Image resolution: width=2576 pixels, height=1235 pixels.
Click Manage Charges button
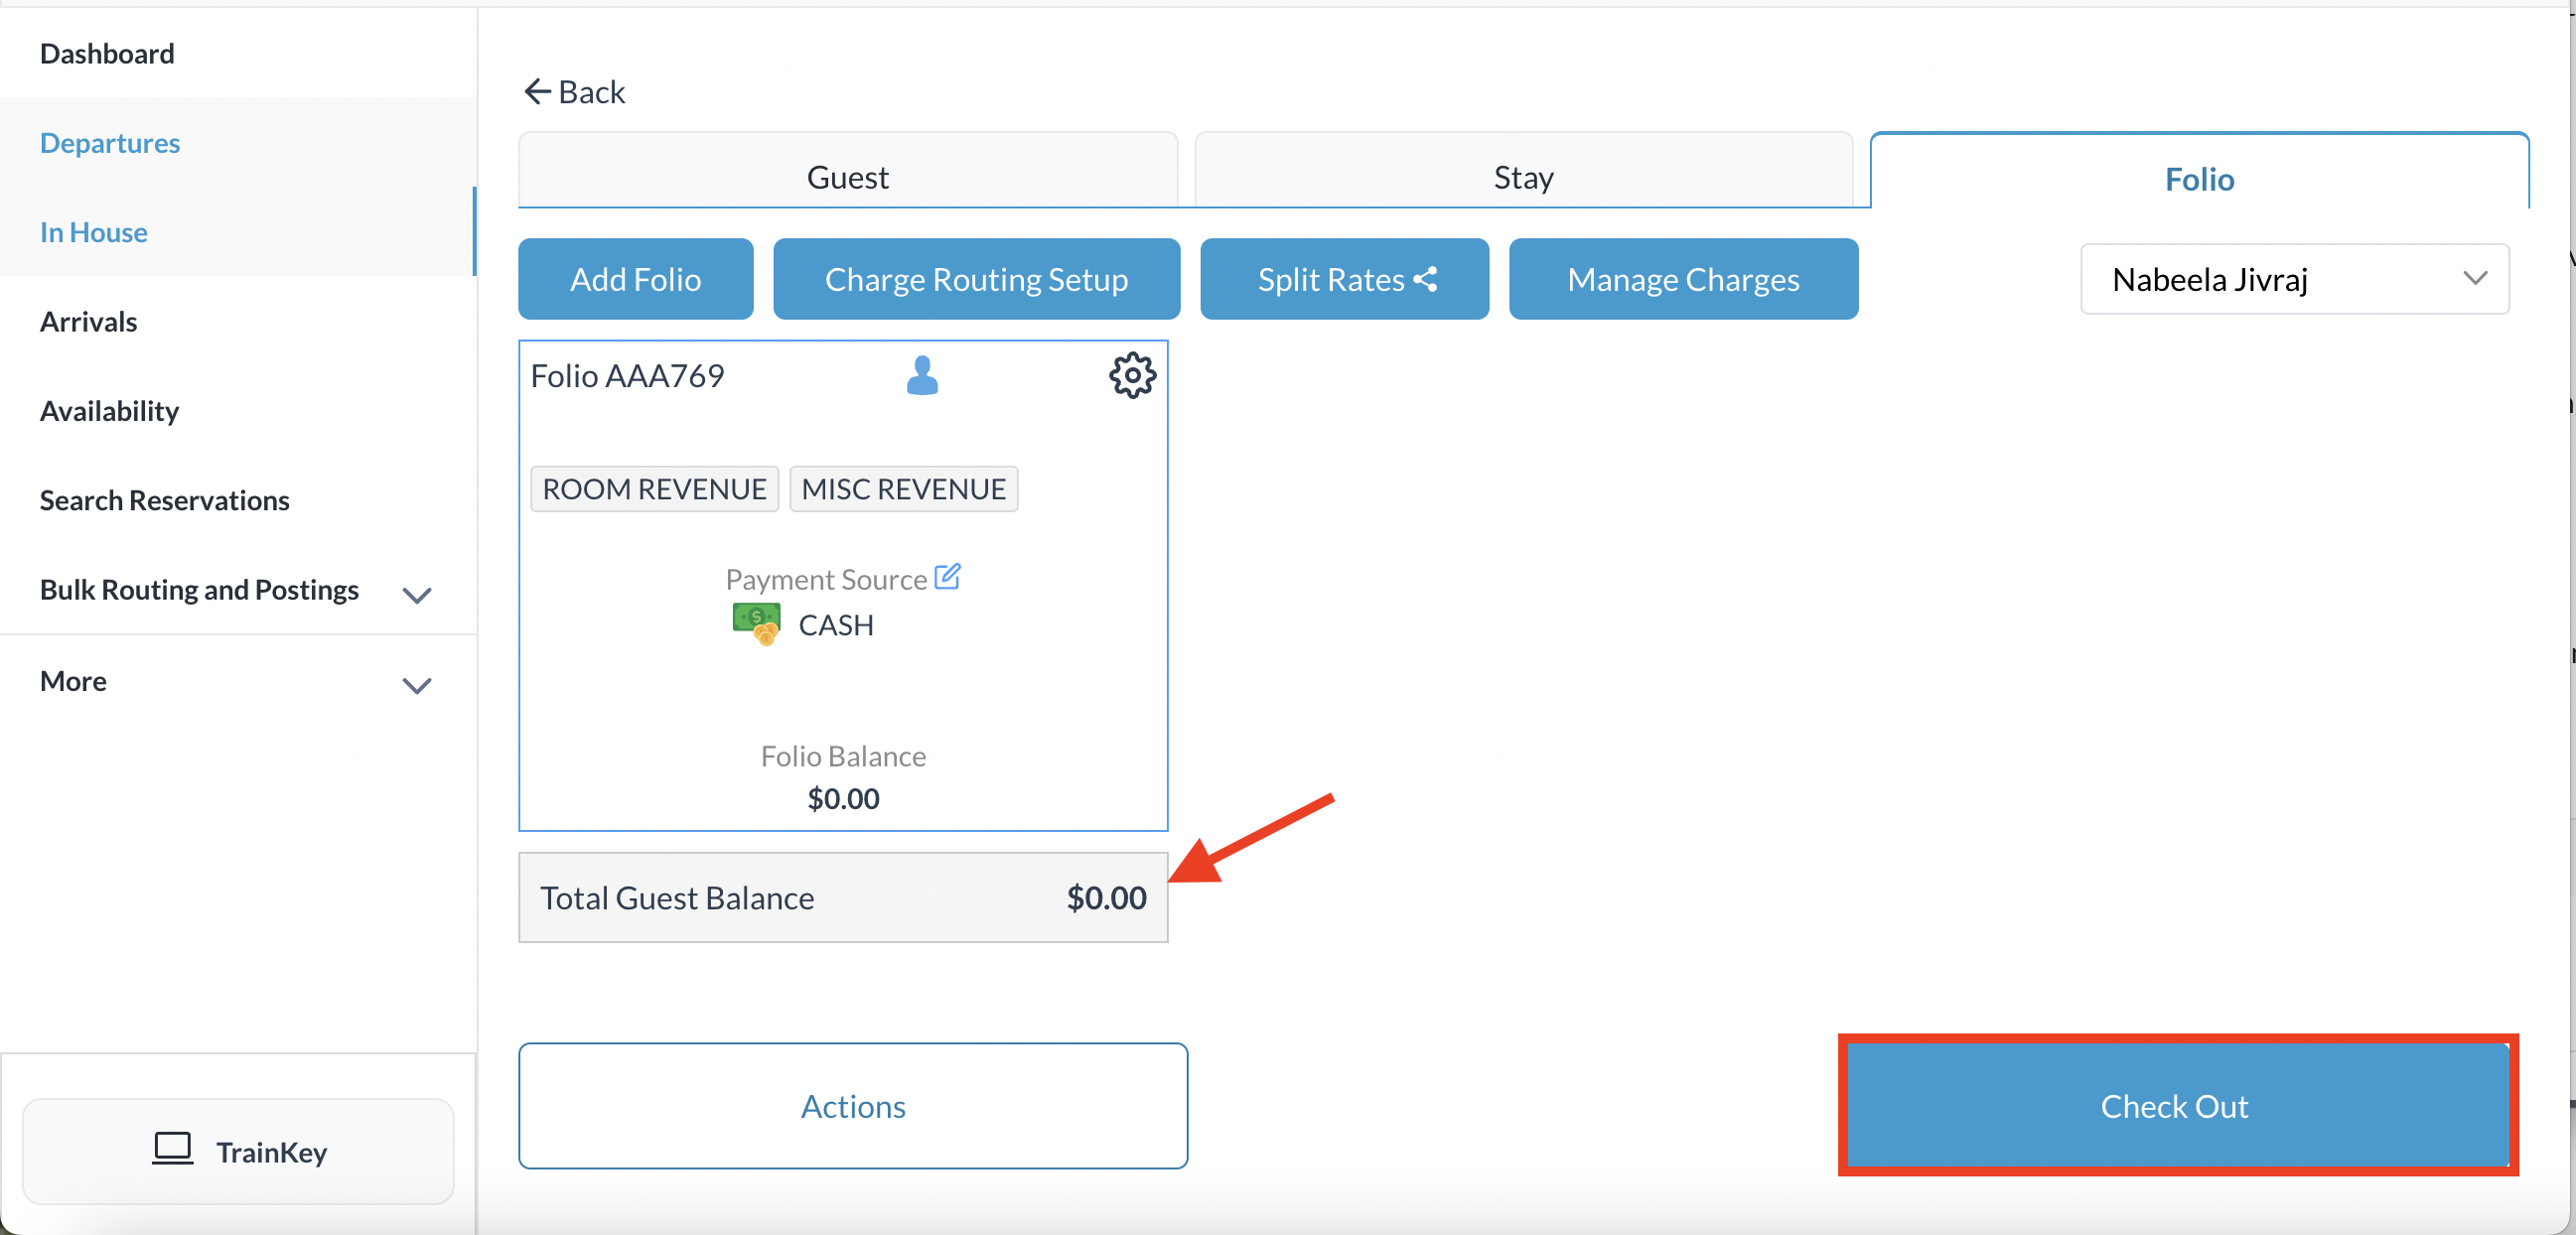1683,279
